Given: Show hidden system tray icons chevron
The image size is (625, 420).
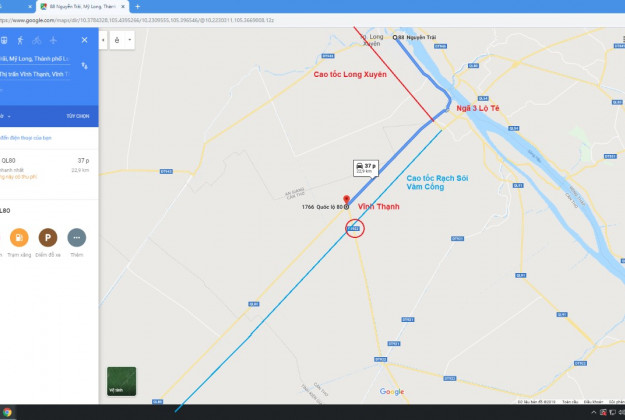Looking at the screenshot, I should tap(594, 412).
